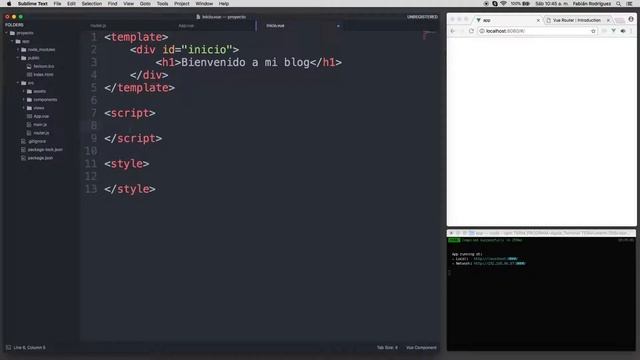Switch to the router.js editor tab

(x=98, y=26)
